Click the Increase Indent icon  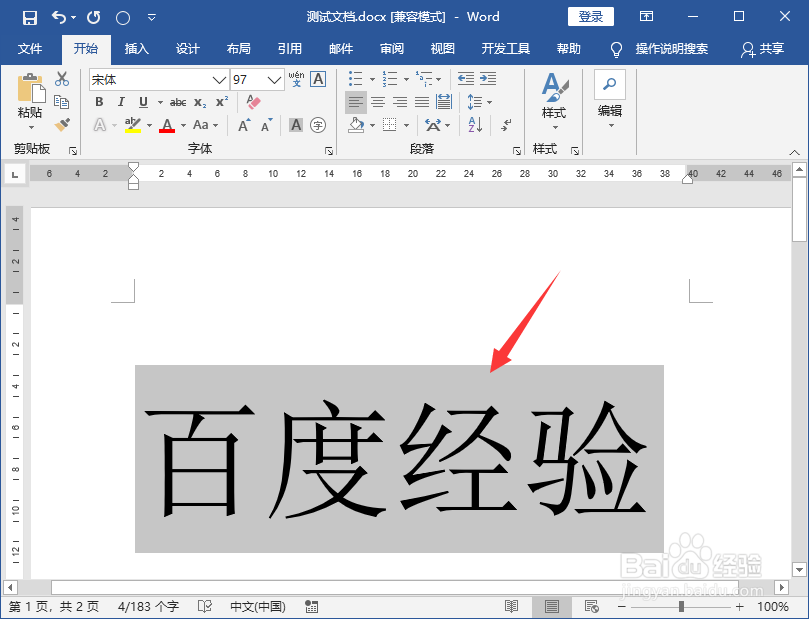coord(488,79)
